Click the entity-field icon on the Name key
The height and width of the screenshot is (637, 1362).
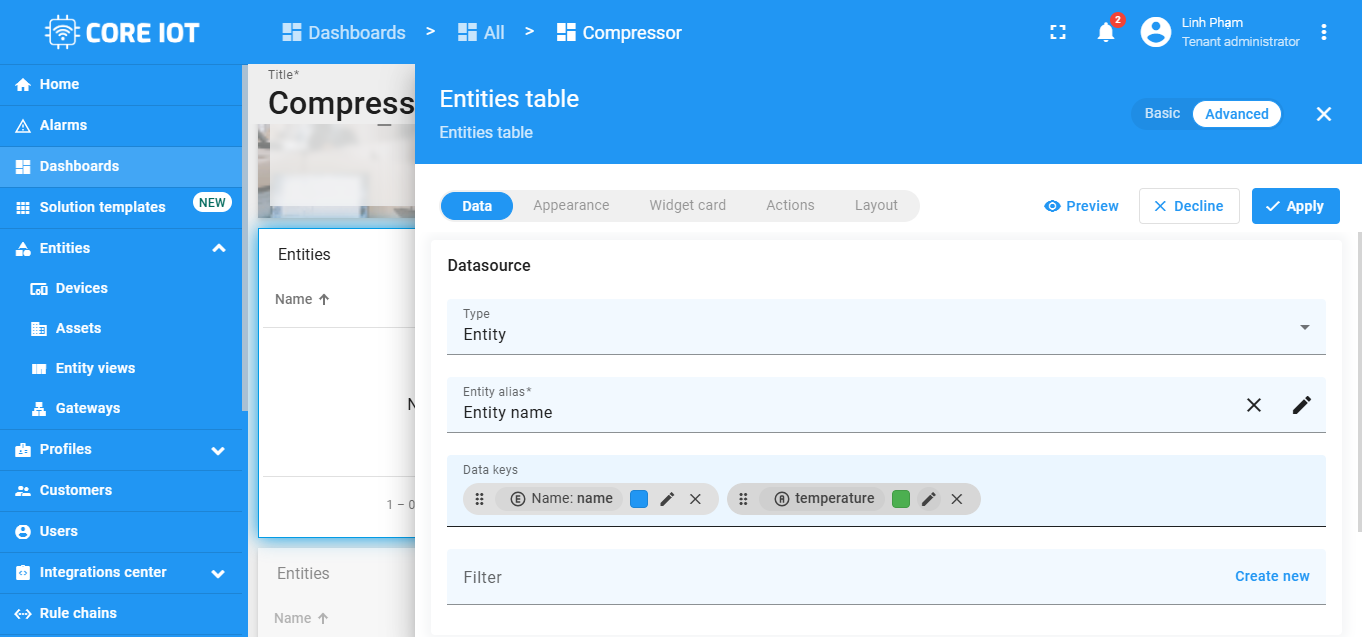tap(517, 499)
